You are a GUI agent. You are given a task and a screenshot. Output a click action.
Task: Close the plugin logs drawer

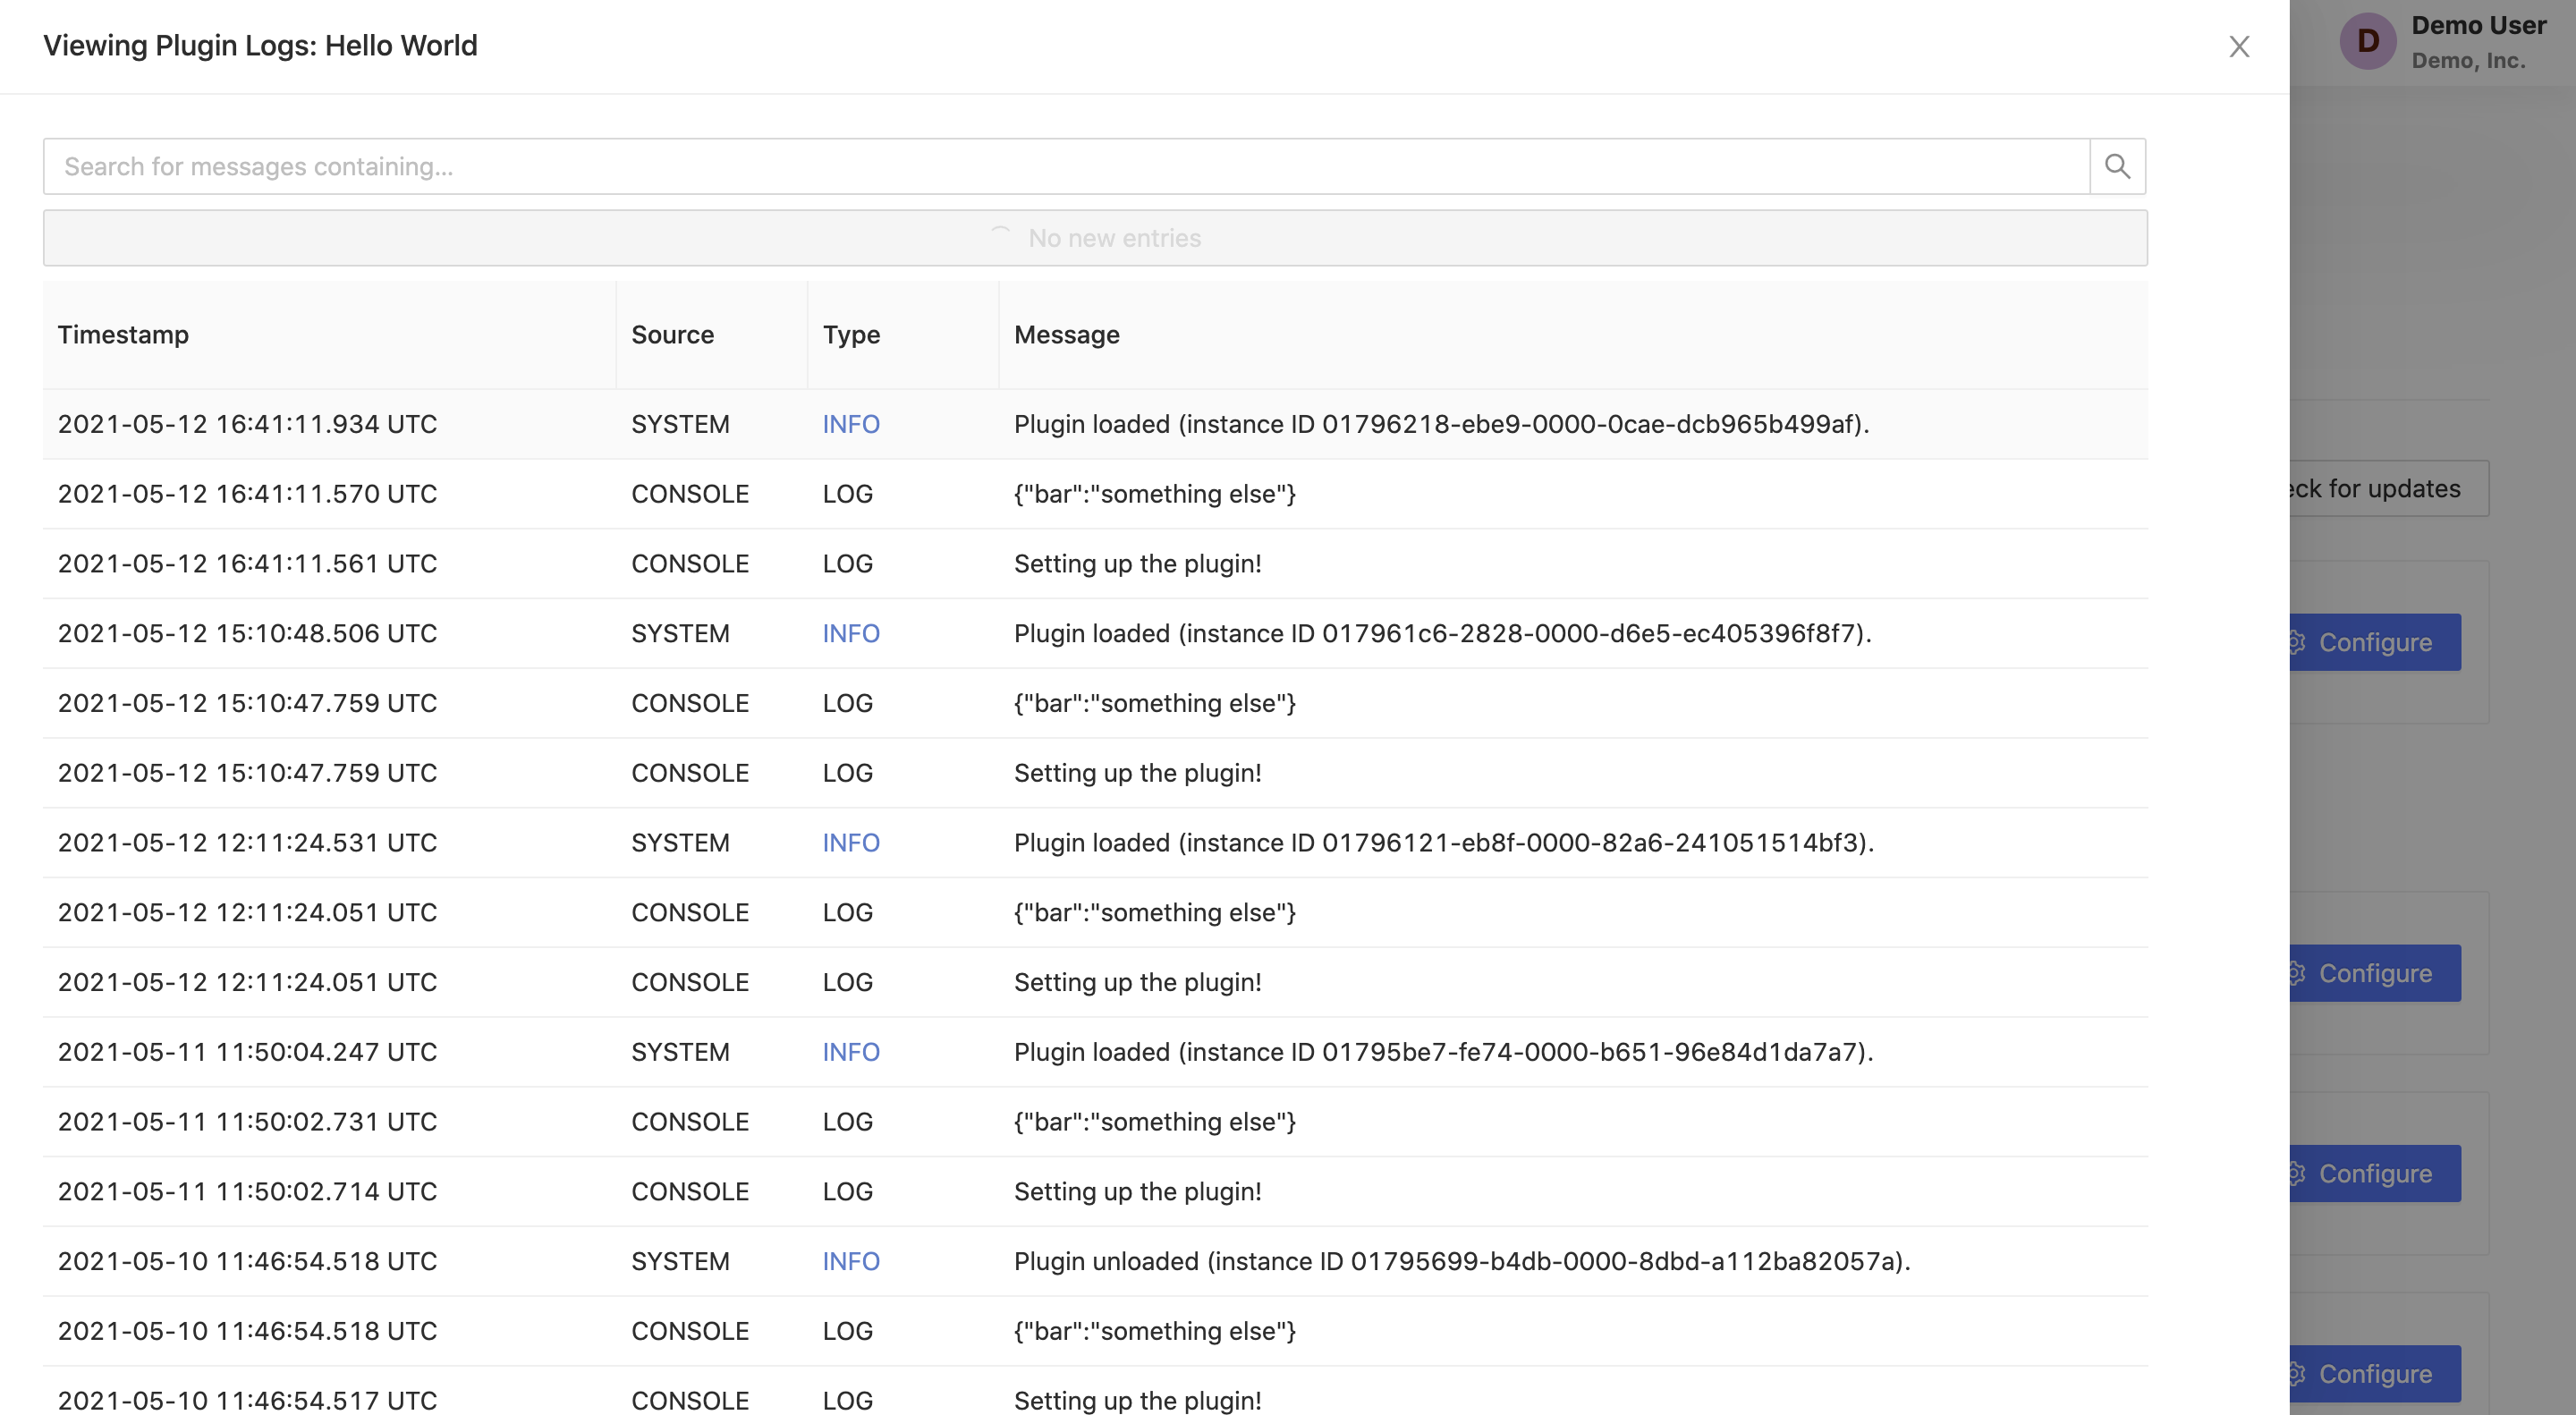[2238, 47]
